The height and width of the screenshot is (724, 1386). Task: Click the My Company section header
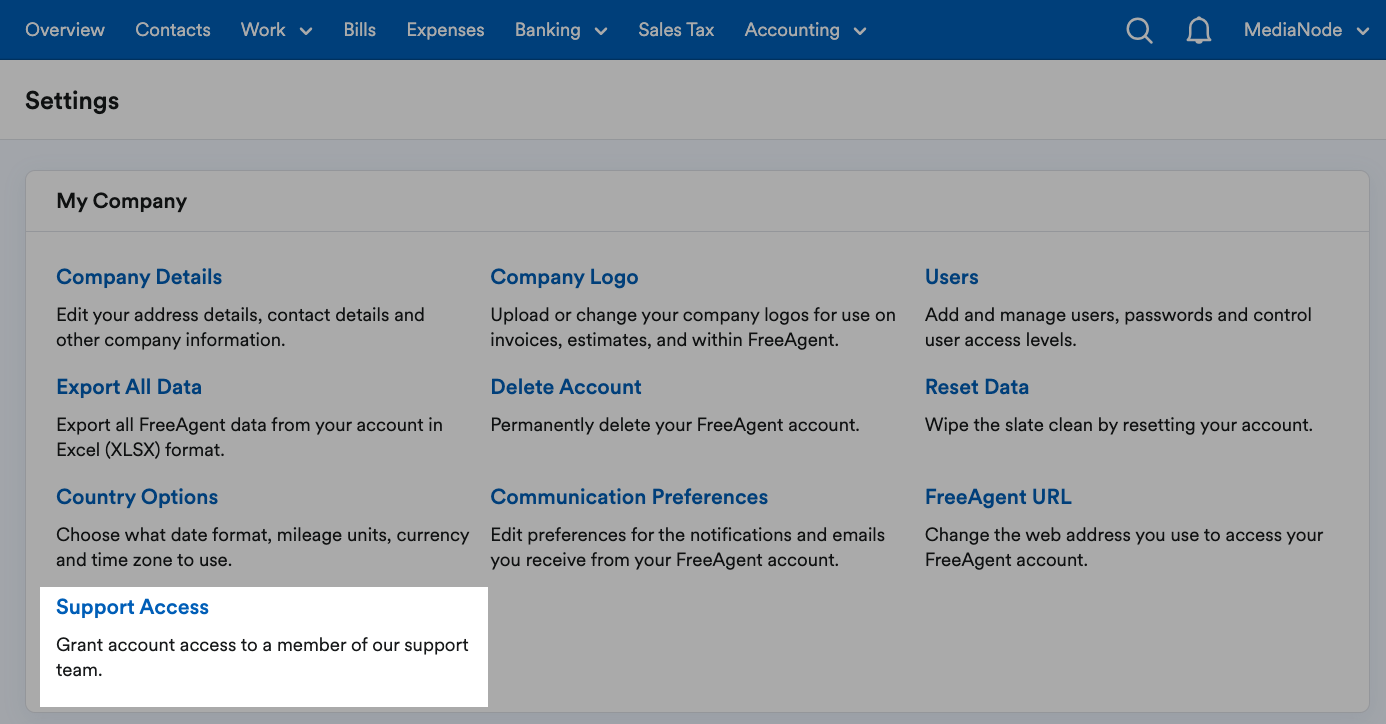(122, 201)
